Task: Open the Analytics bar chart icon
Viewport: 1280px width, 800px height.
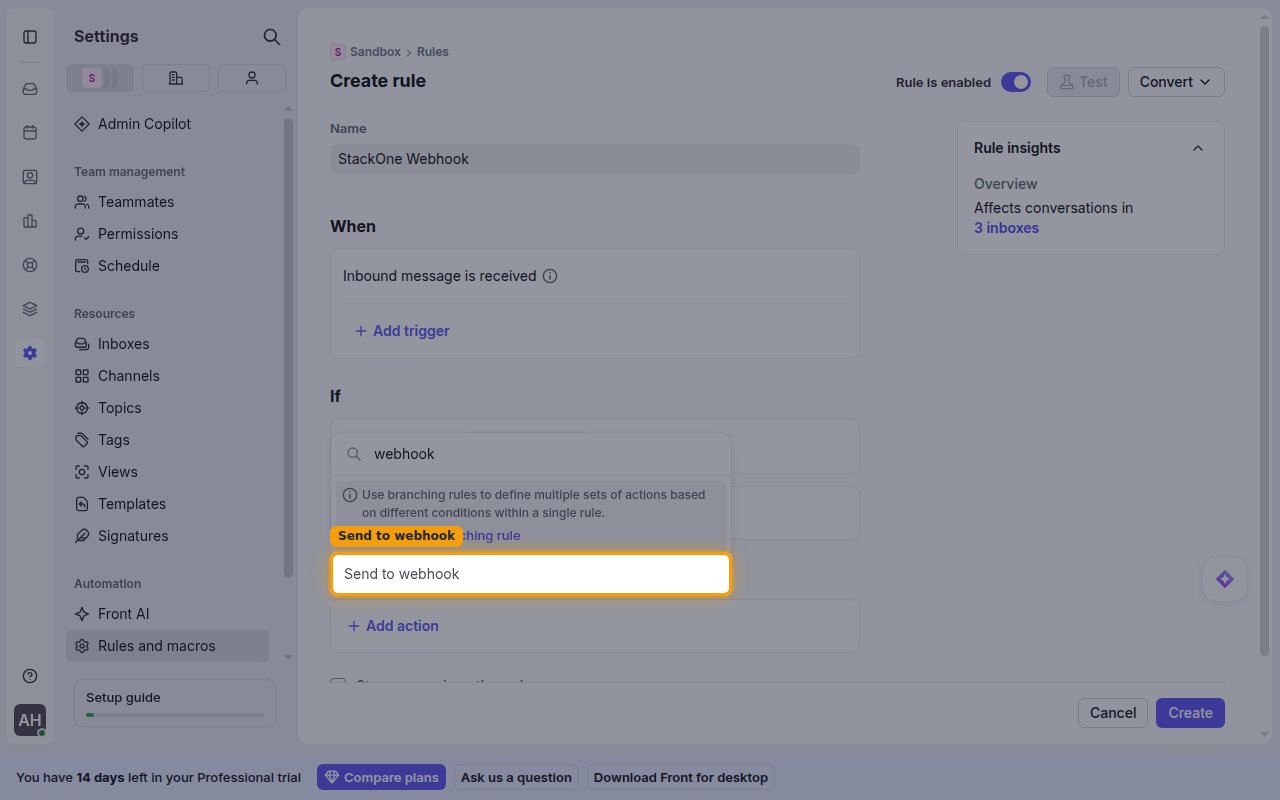Action: [x=30, y=221]
